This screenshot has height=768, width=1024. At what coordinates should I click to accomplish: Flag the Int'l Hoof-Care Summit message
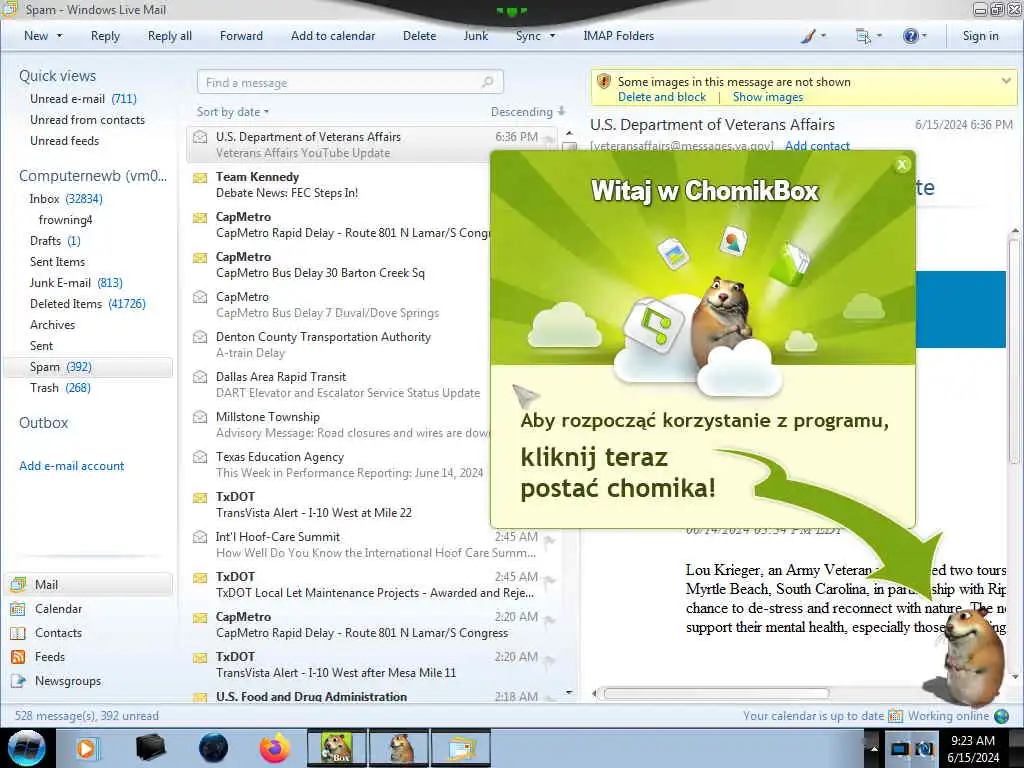click(550, 540)
